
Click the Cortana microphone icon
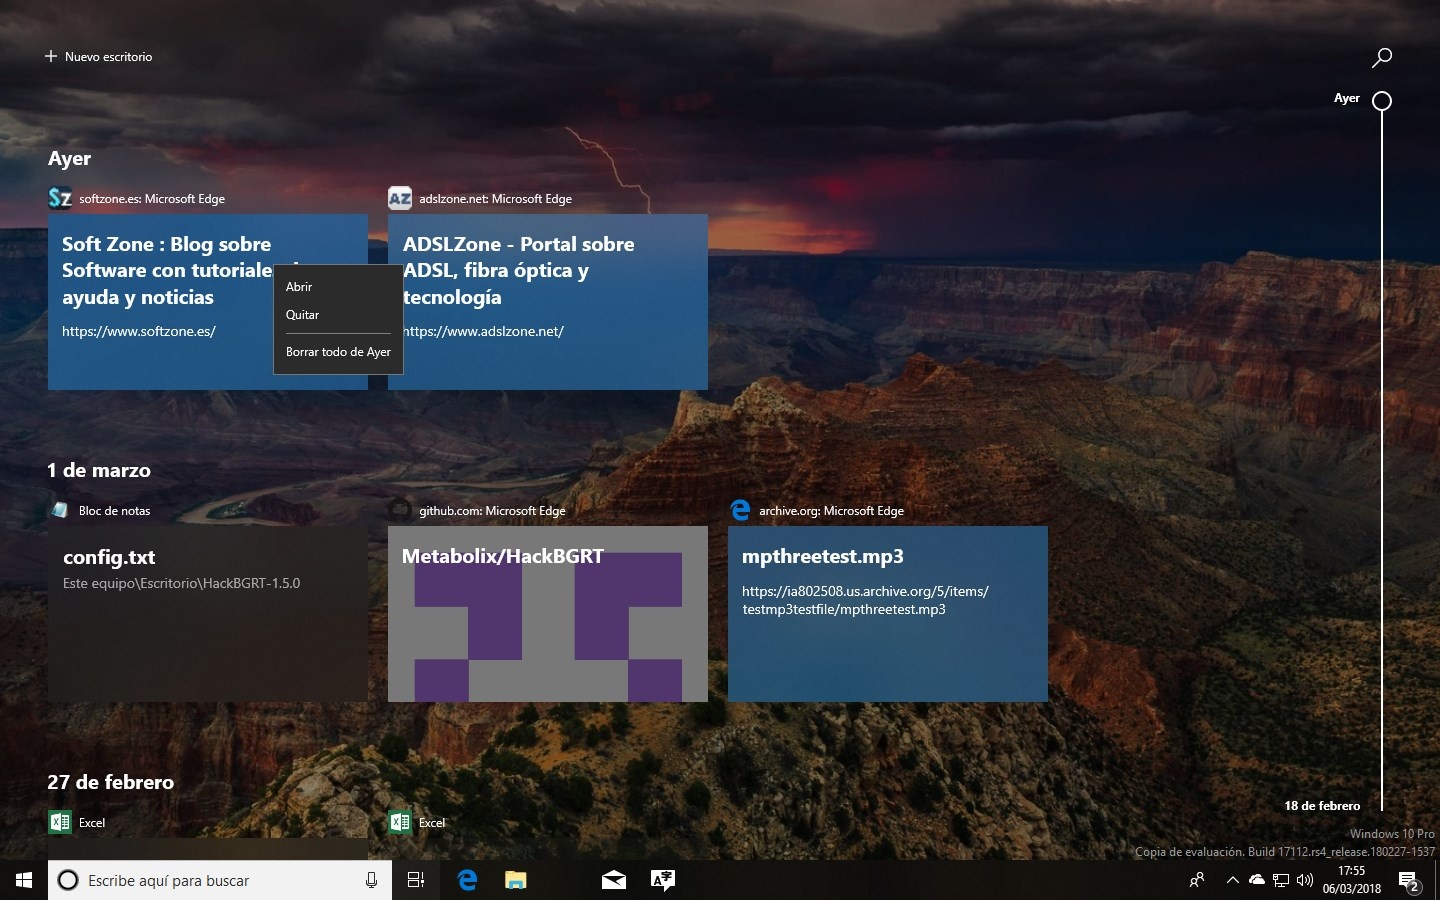[x=371, y=880]
